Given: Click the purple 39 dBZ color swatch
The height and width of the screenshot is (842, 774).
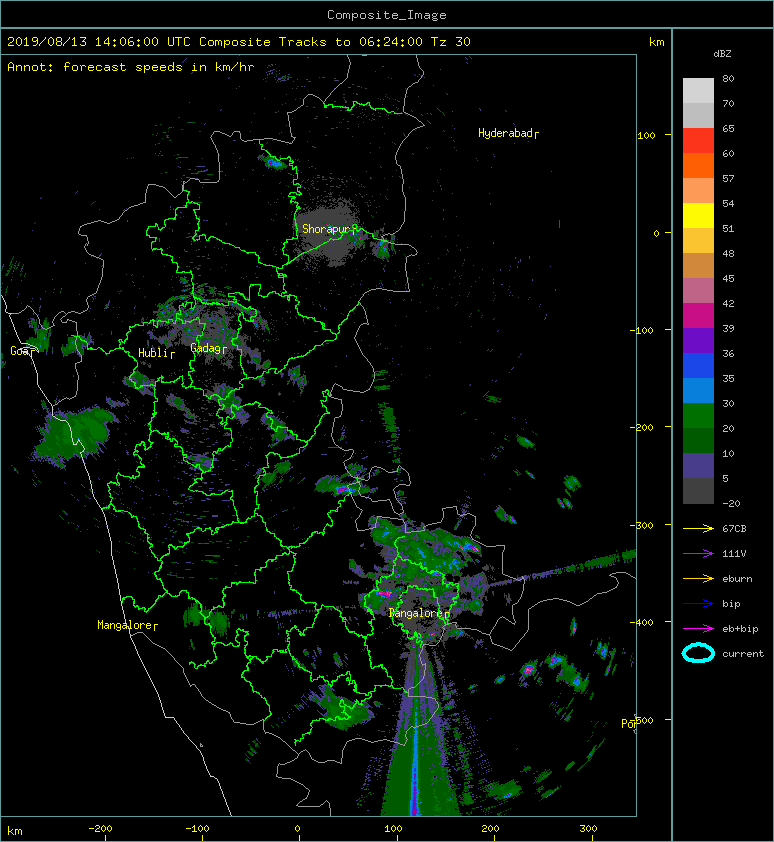Looking at the screenshot, I should coord(698,340).
